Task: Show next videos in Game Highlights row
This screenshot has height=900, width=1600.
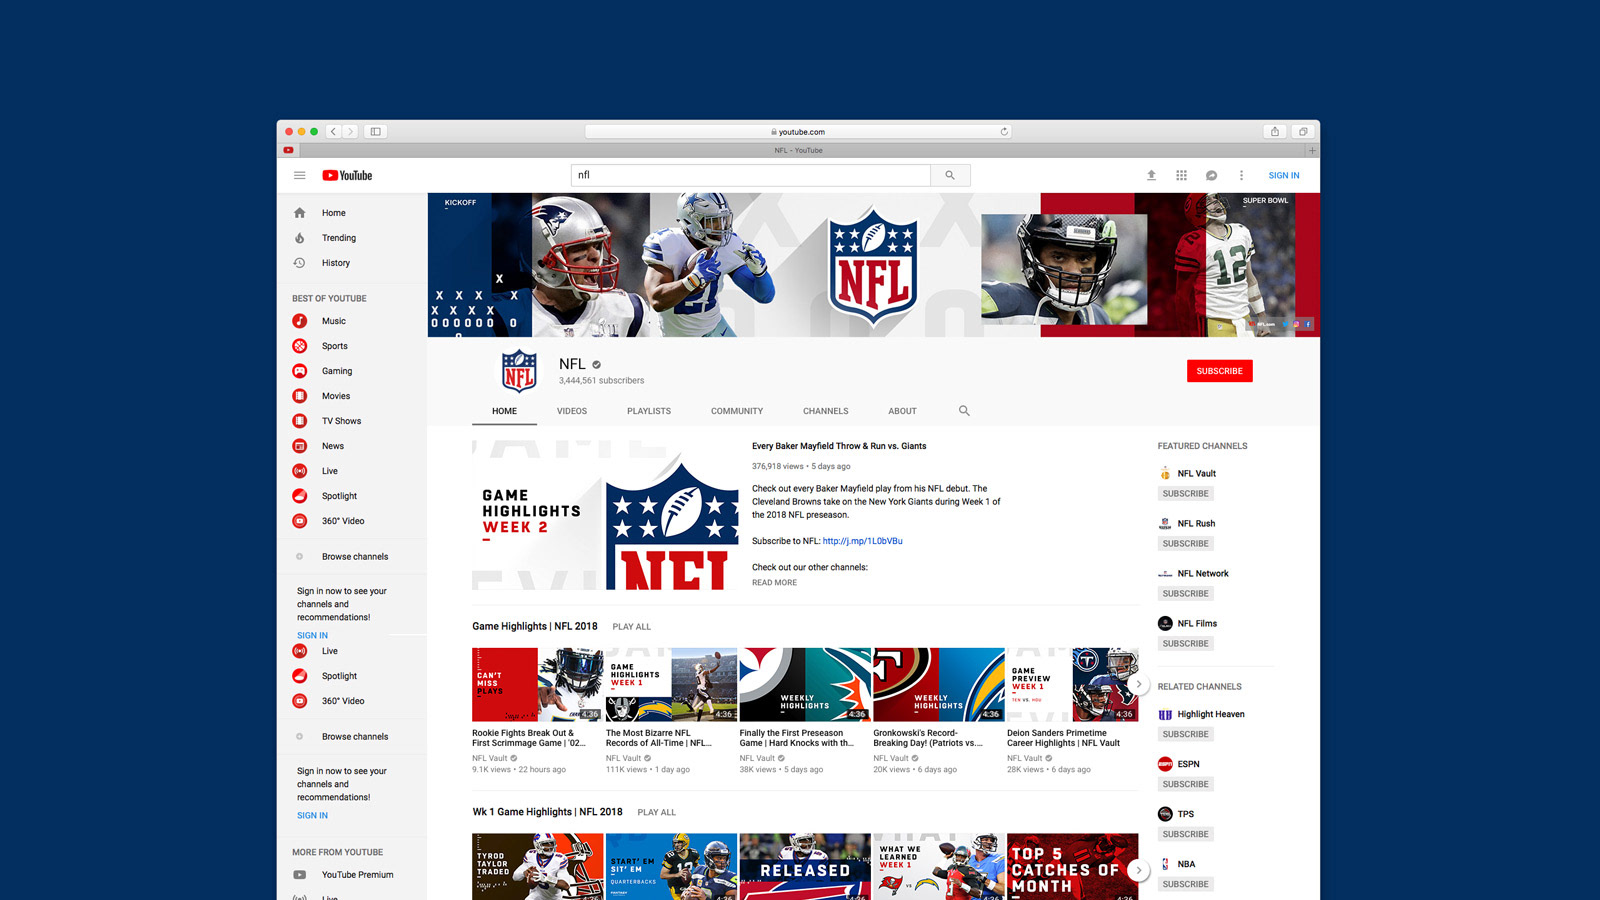Action: (1138, 685)
